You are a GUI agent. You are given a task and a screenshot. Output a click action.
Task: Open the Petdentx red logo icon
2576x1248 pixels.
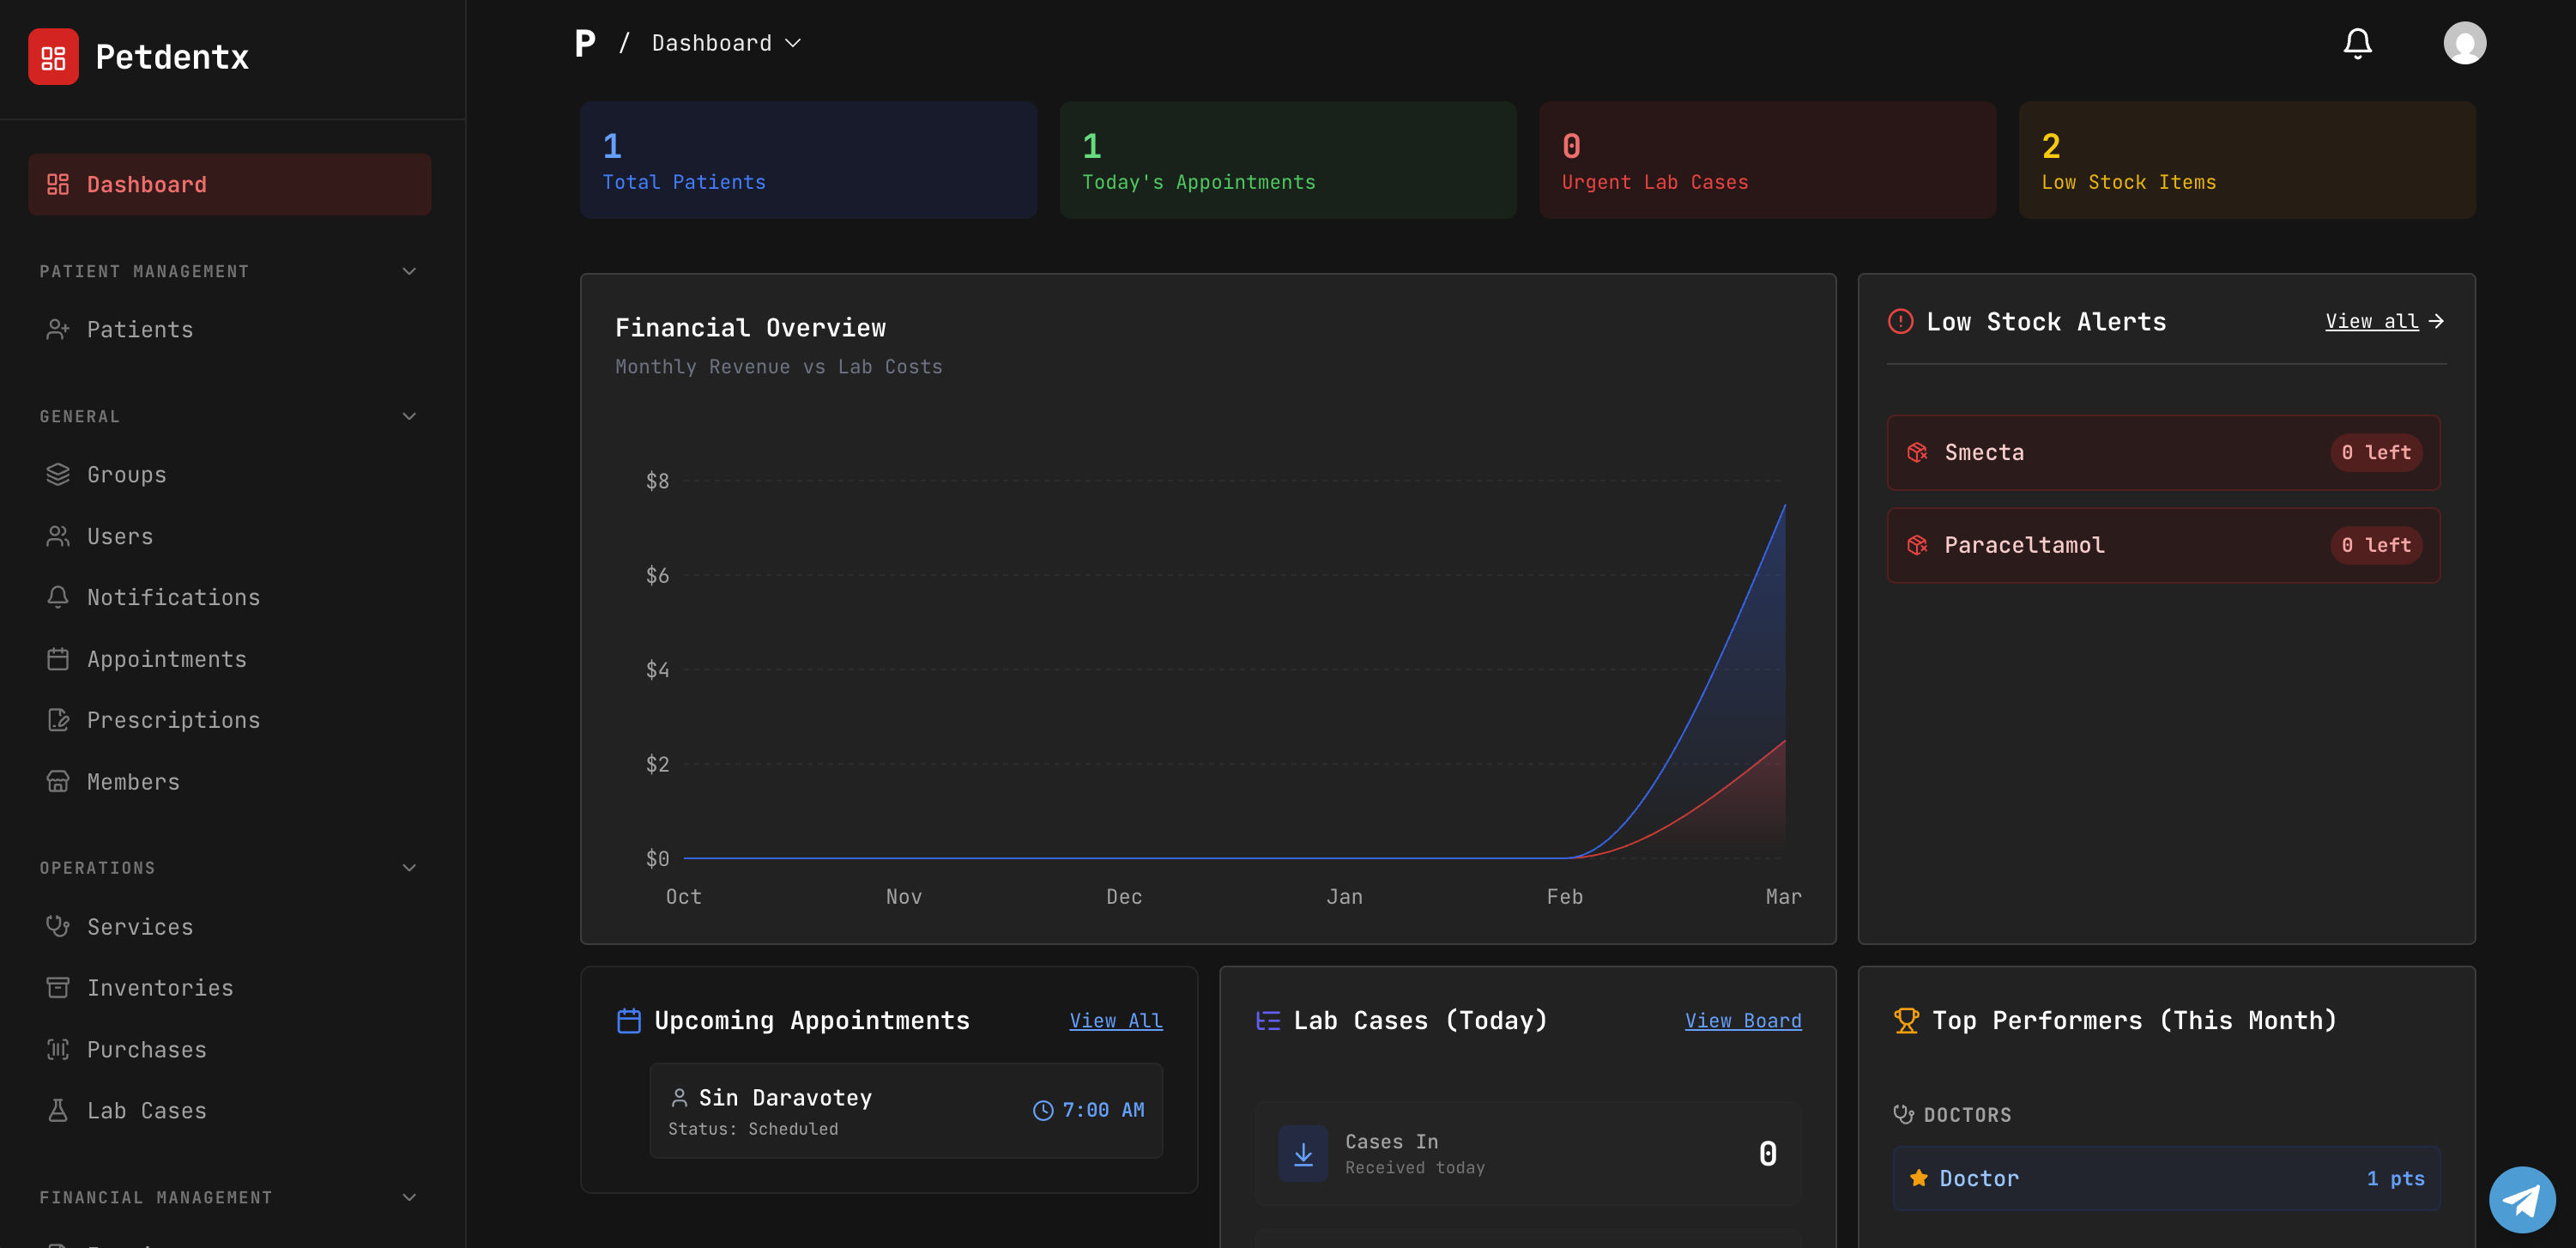(54, 56)
